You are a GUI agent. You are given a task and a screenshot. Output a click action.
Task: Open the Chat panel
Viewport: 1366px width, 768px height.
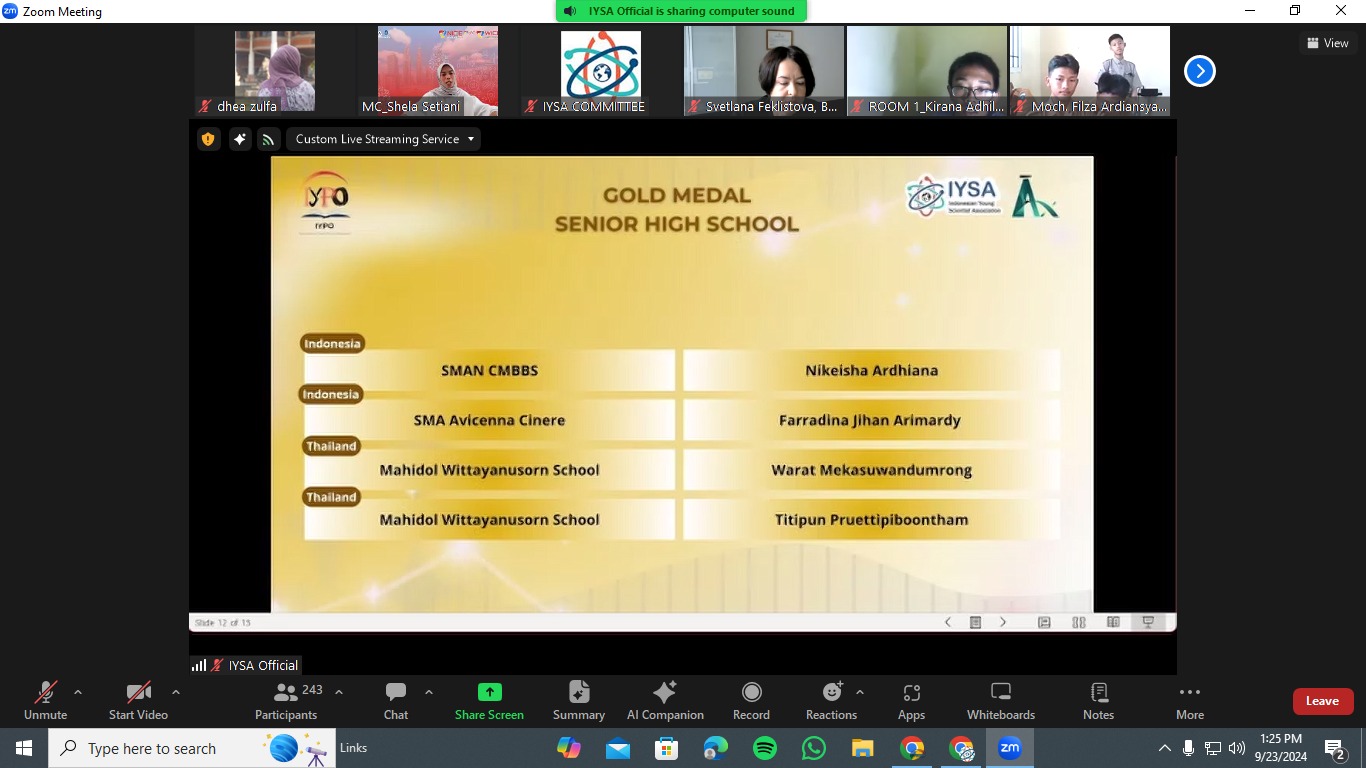pos(396,700)
